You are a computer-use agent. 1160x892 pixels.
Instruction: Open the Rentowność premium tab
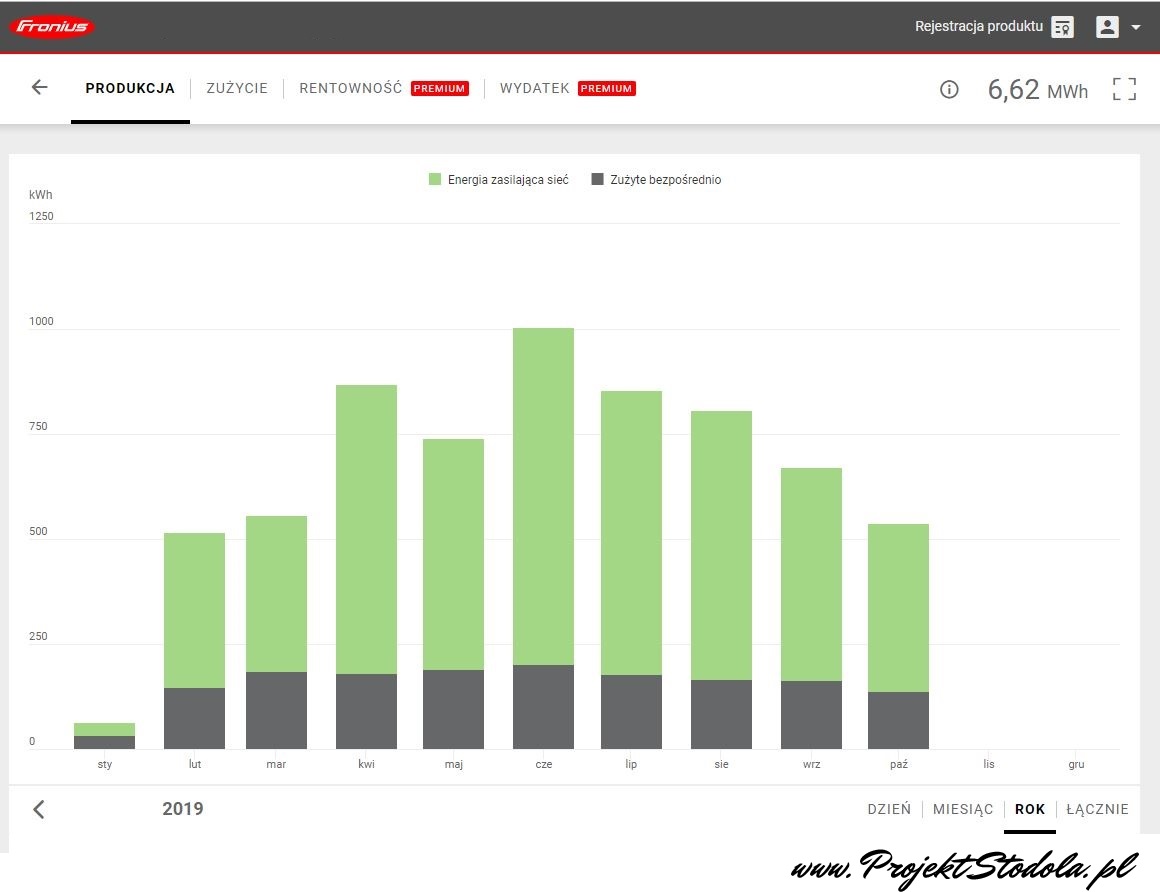(350, 88)
